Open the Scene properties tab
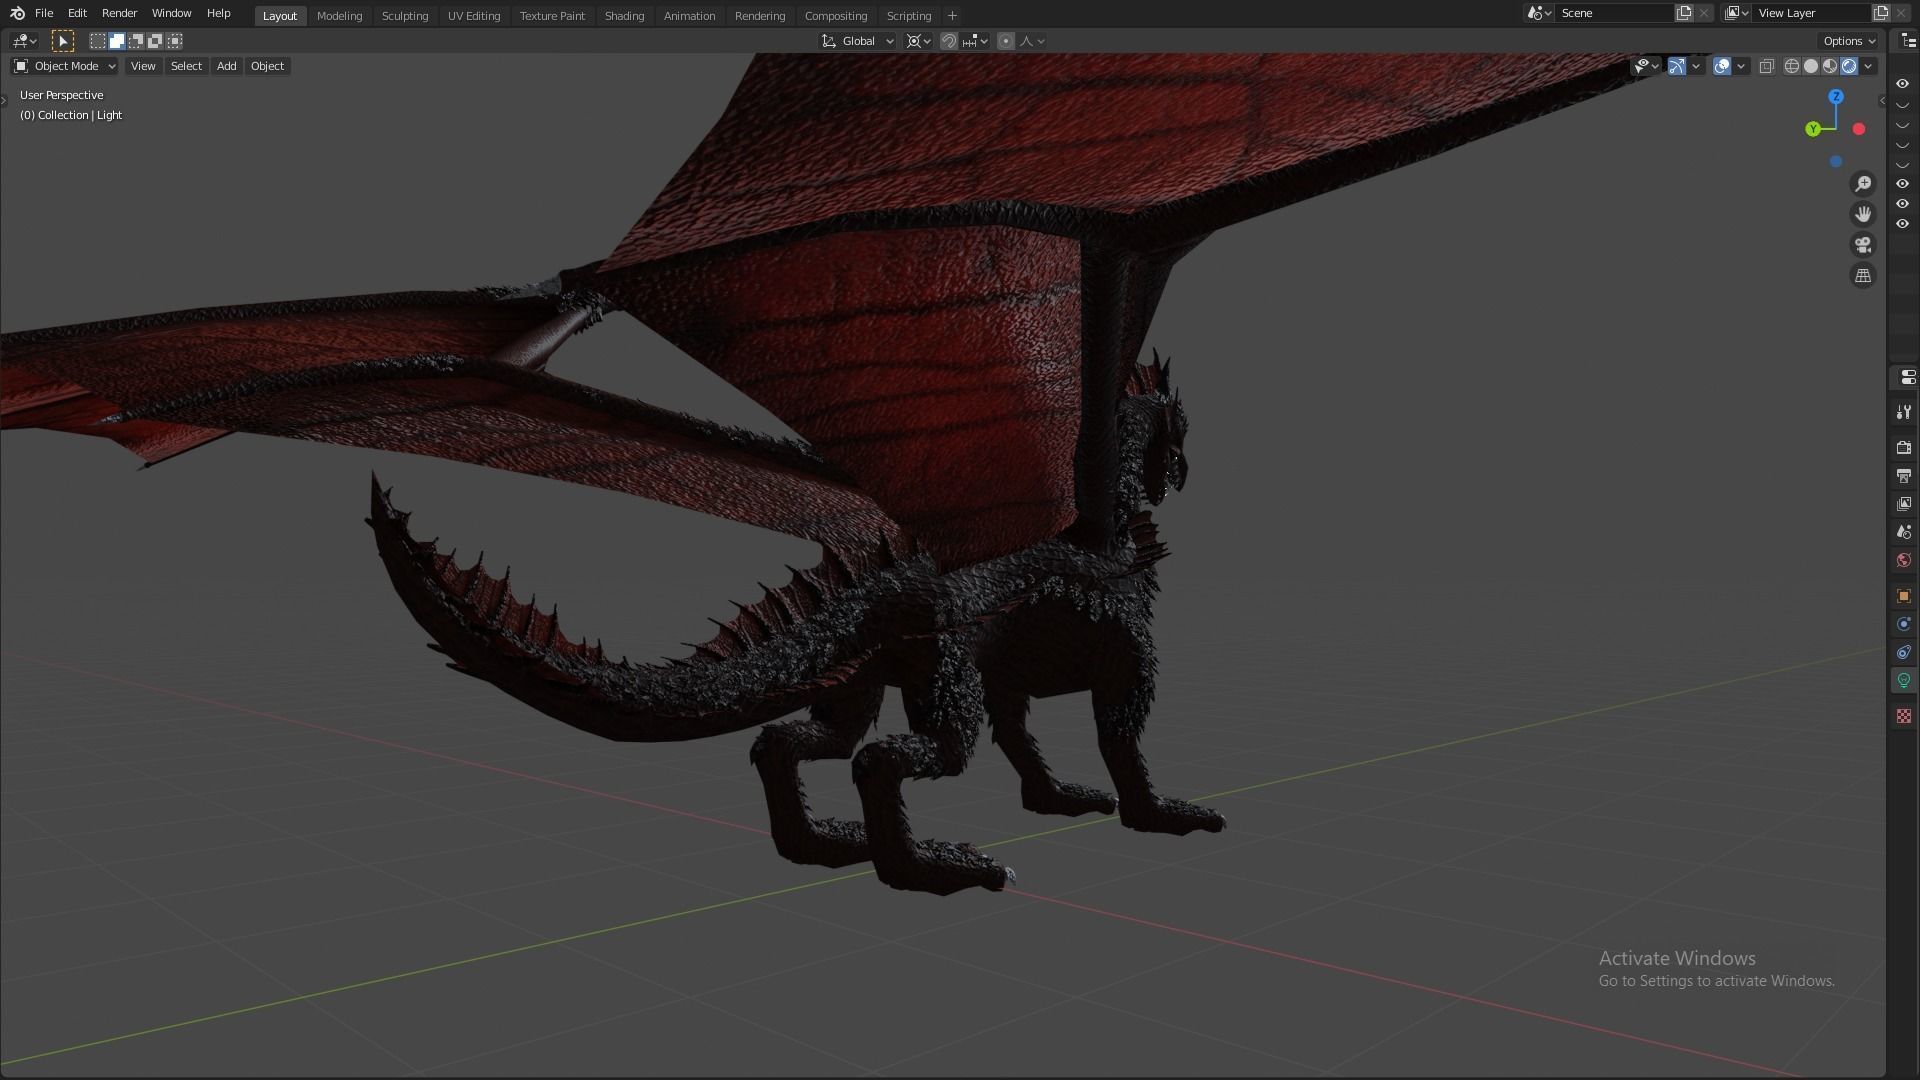 [1904, 532]
